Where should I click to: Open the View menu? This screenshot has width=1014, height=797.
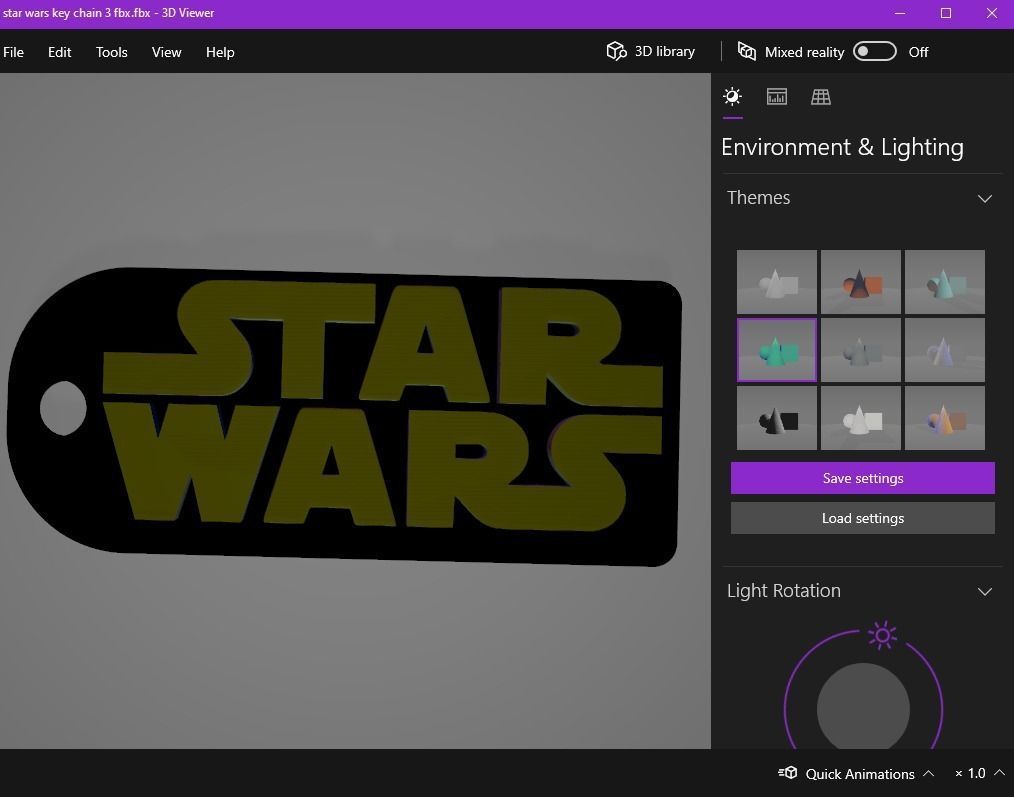coord(166,52)
